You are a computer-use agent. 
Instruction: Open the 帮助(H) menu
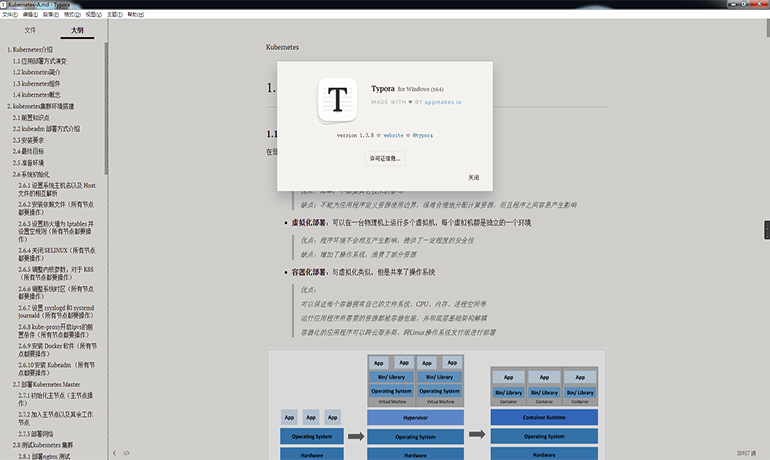[x=136, y=15]
